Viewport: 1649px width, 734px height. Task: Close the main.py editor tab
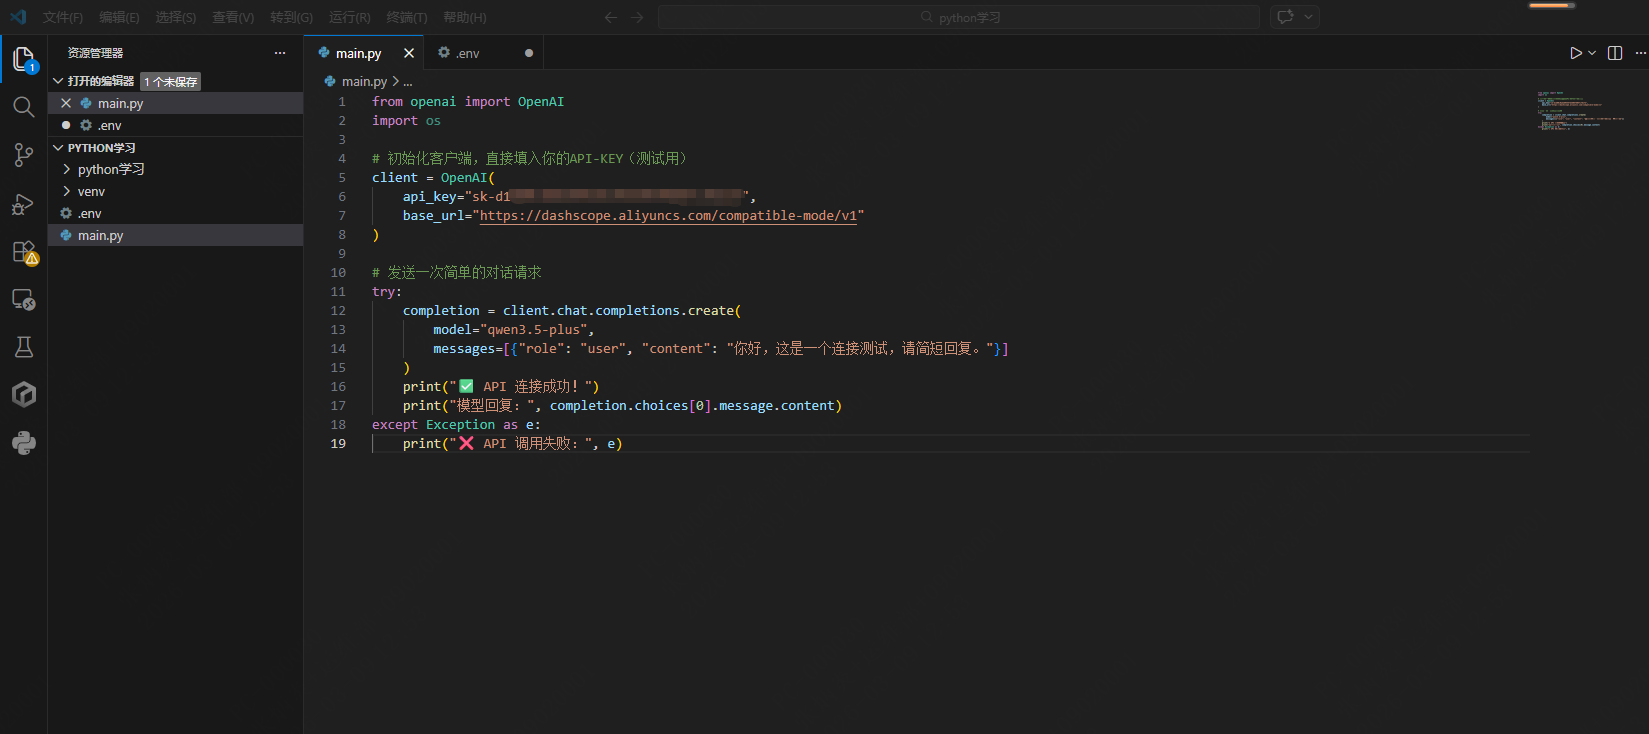click(409, 53)
